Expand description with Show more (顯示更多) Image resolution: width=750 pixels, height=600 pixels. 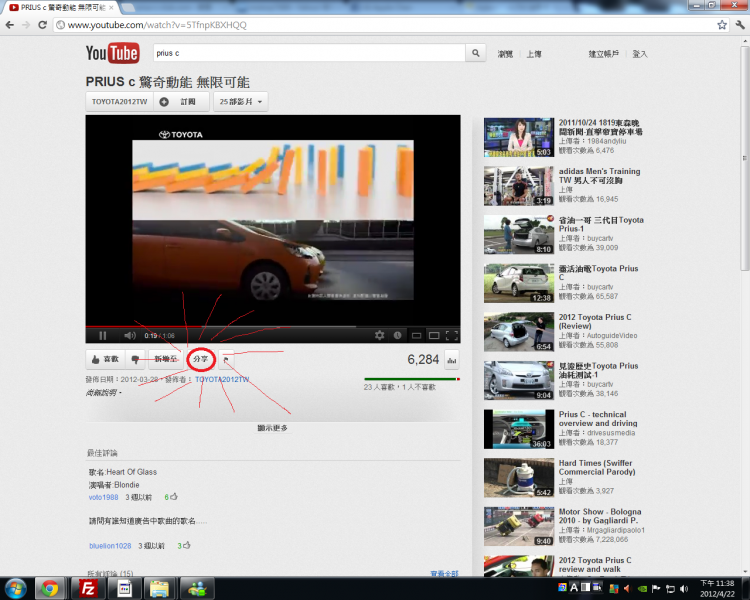pyautogui.click(x=273, y=428)
